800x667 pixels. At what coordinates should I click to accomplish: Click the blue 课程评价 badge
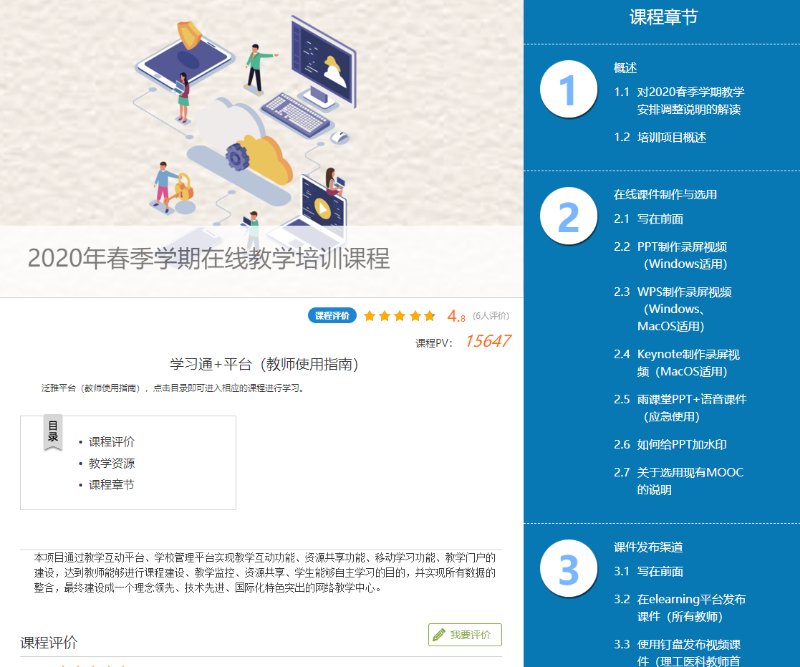[333, 316]
